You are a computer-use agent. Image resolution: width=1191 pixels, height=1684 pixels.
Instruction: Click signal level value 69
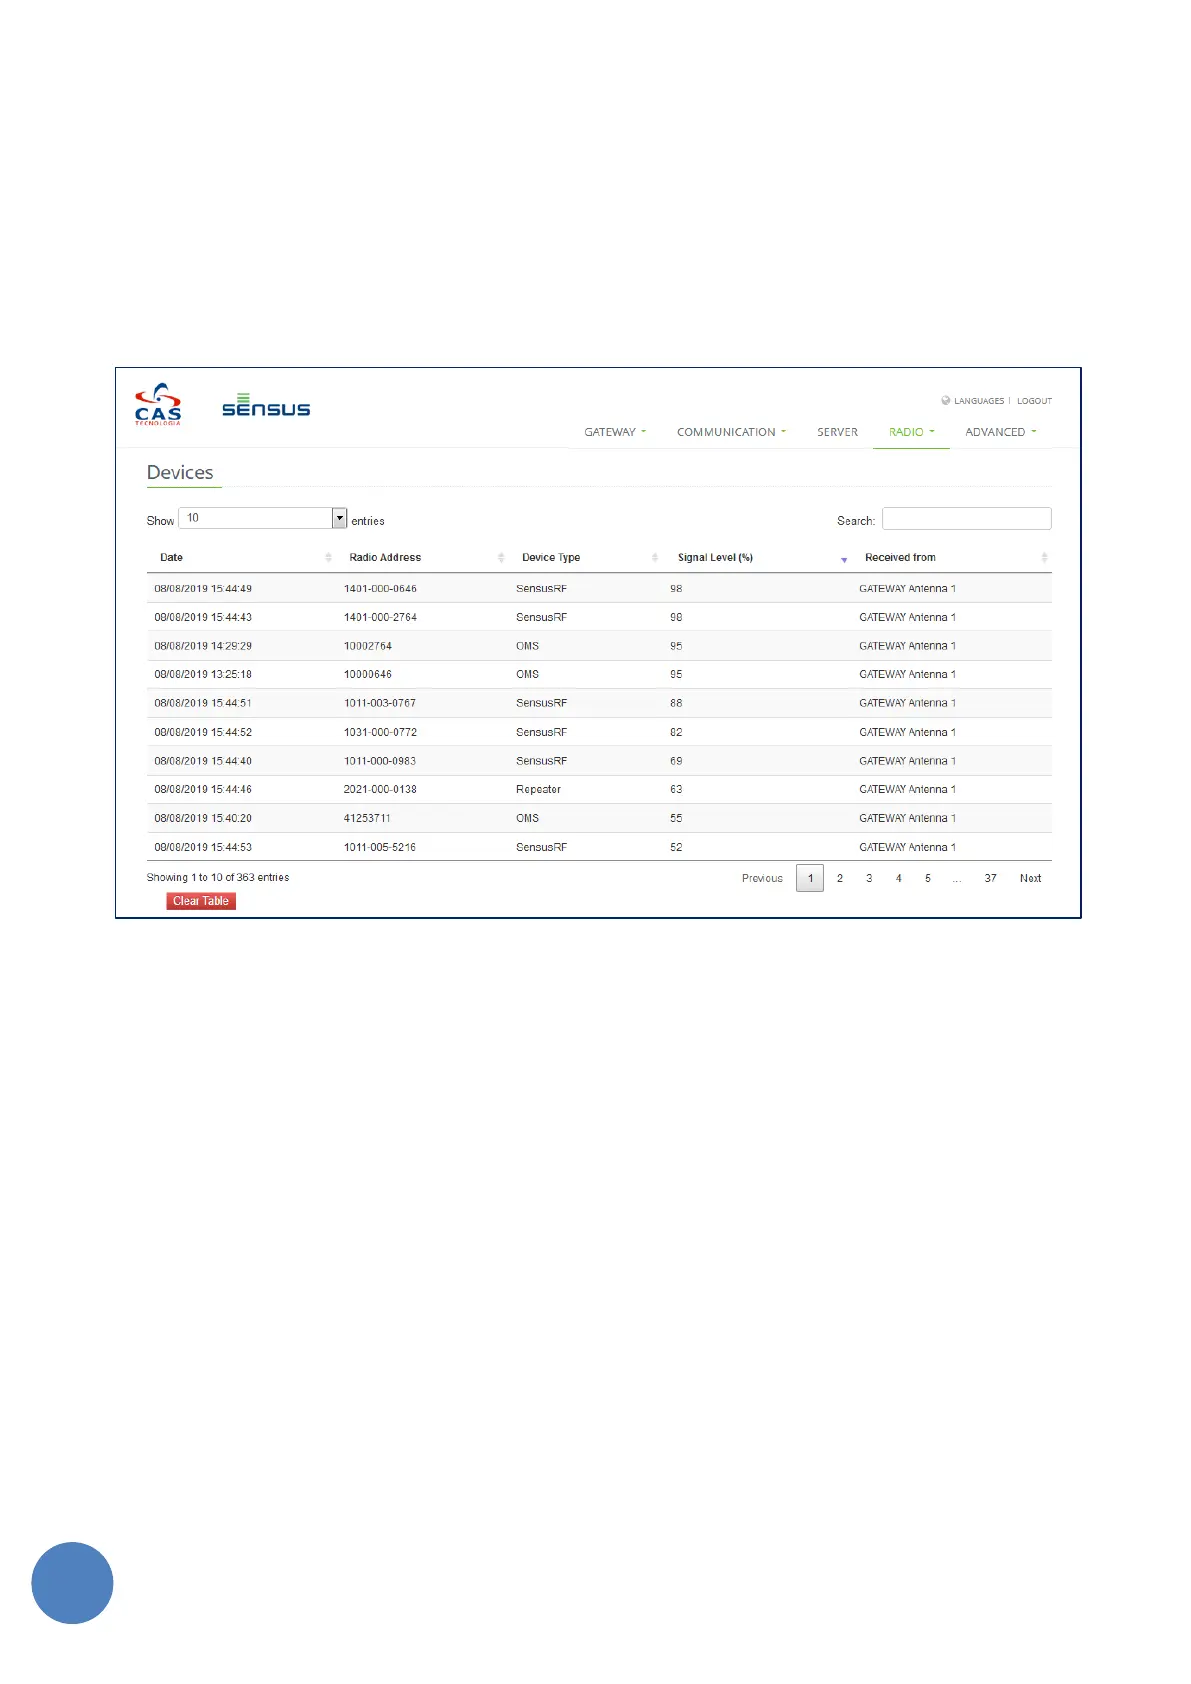click(676, 761)
